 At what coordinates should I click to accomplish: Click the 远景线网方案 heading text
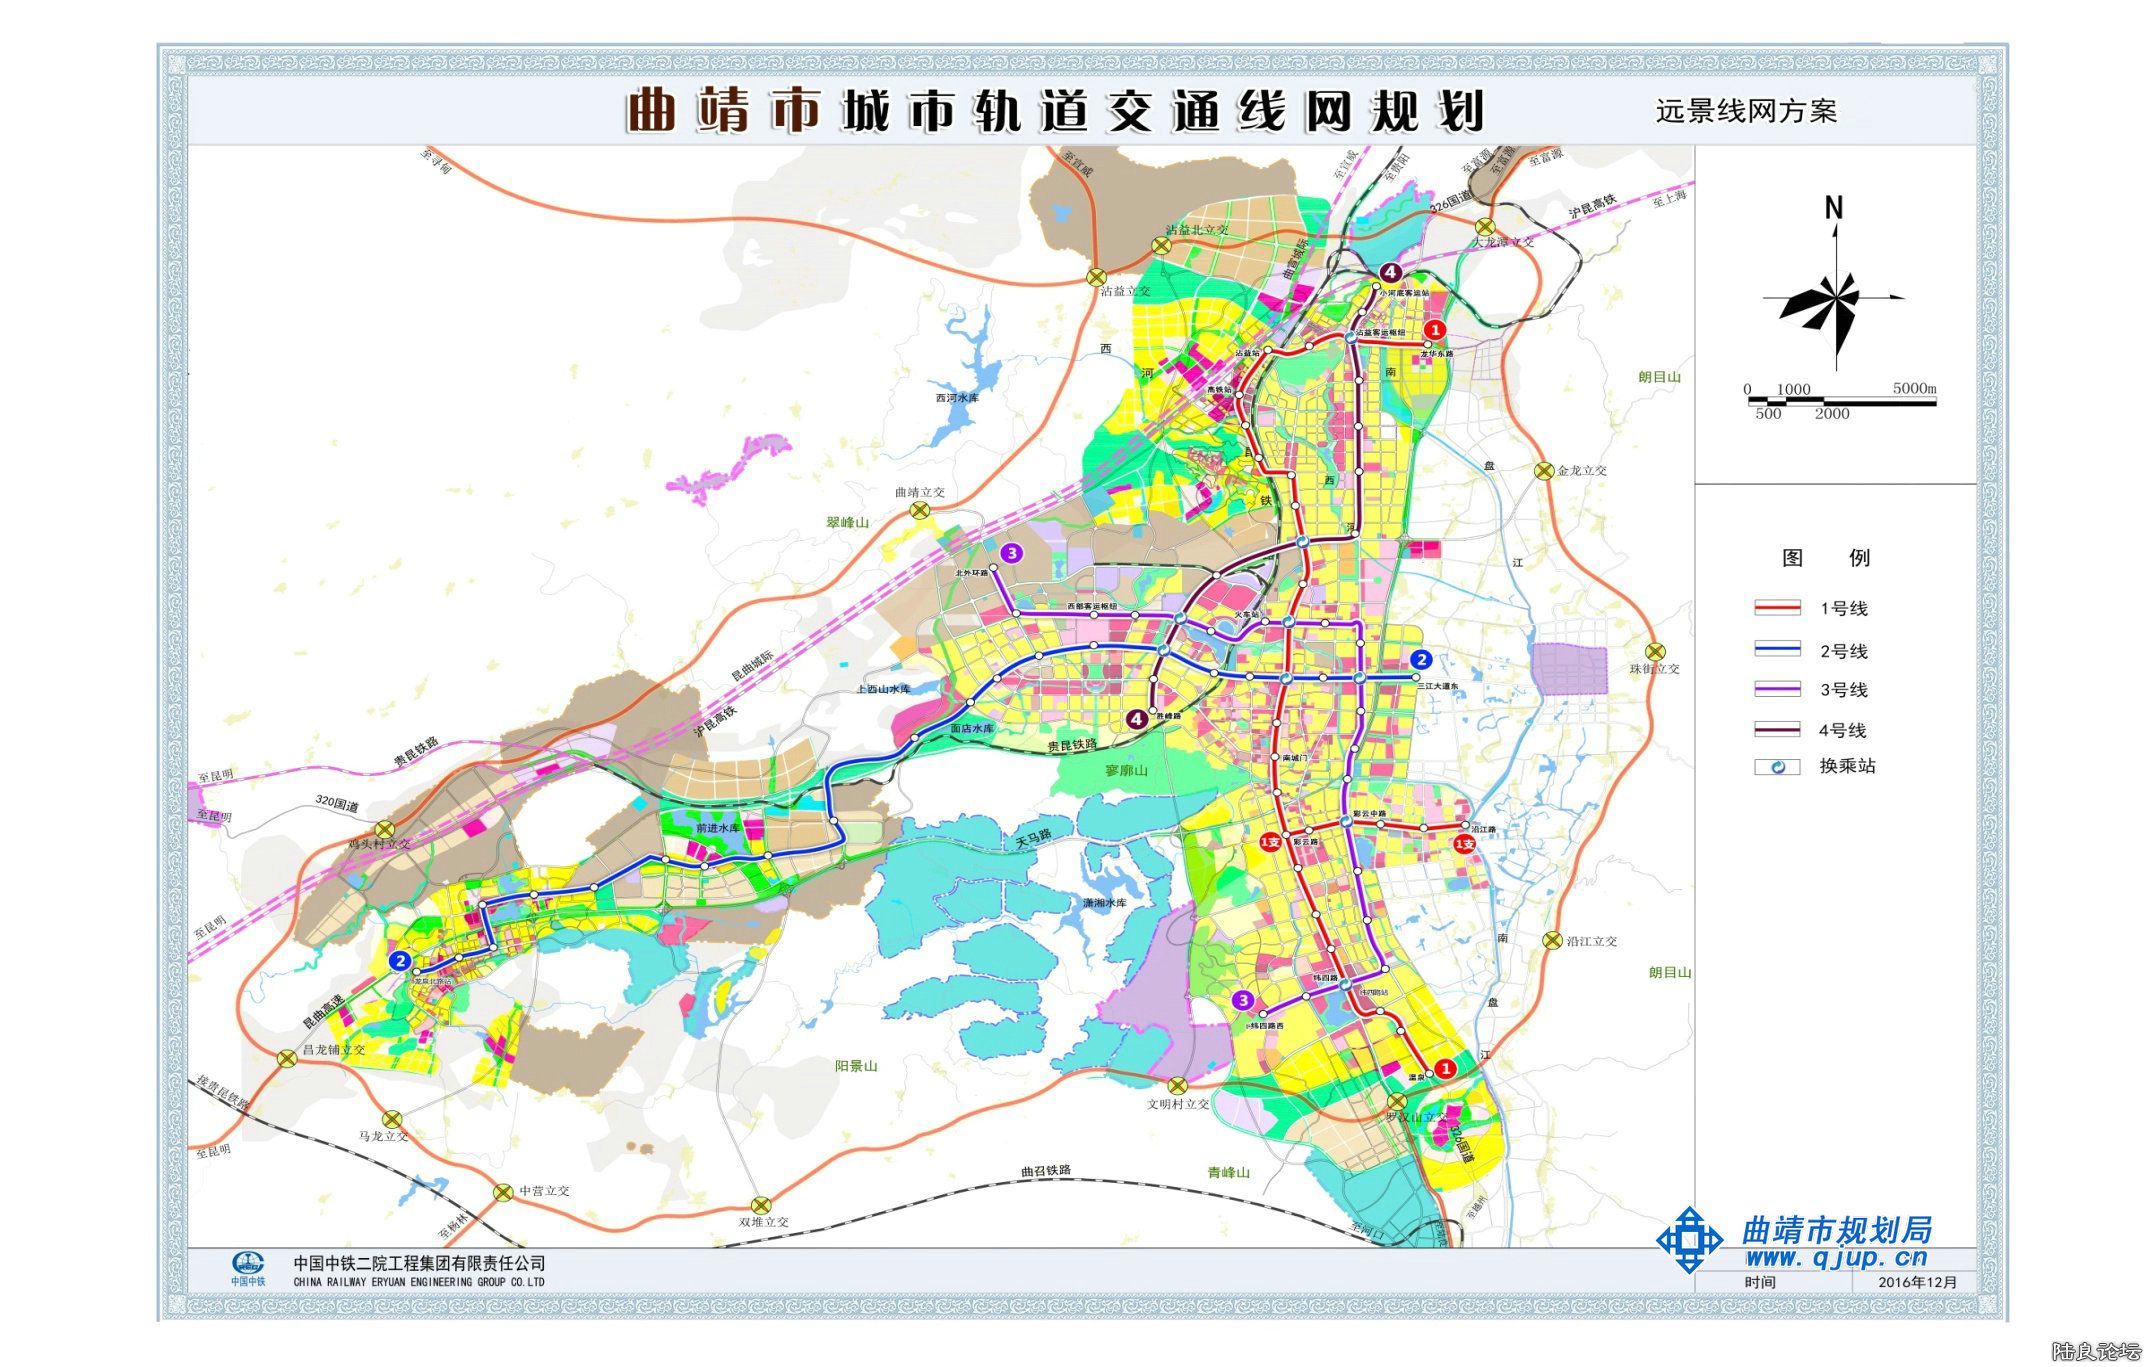(1746, 111)
